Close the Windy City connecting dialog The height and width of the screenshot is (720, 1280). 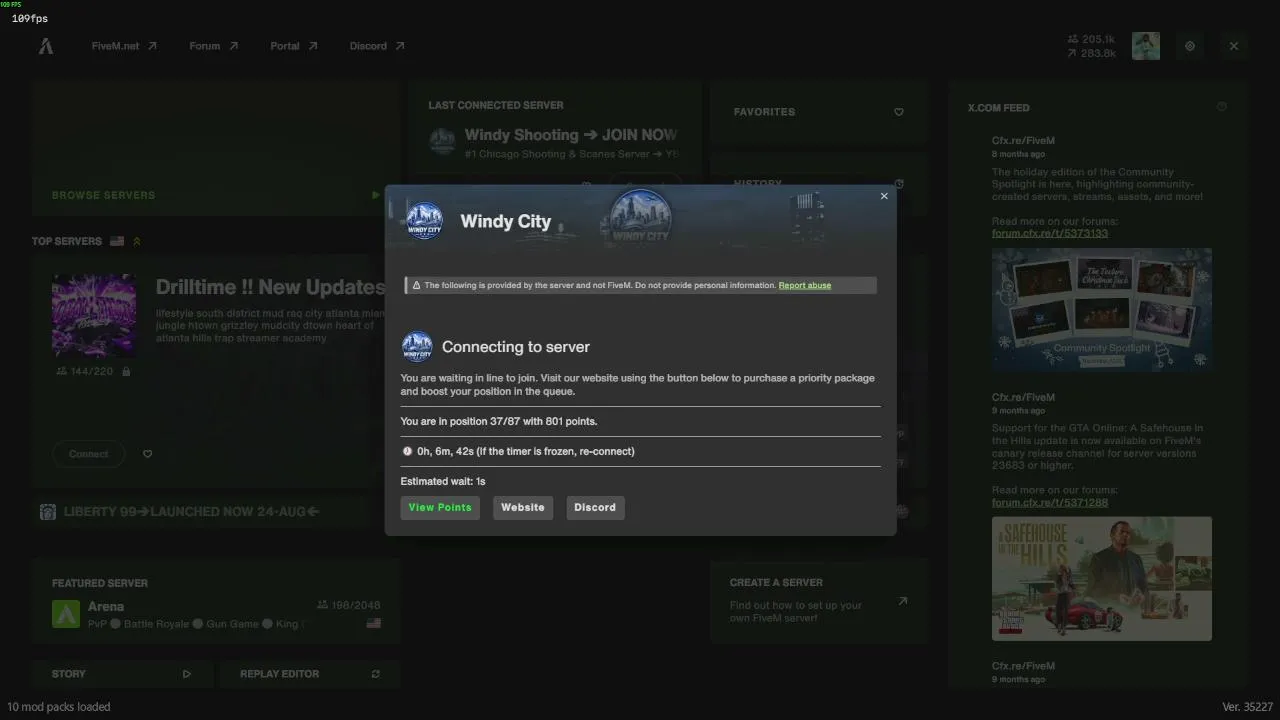click(x=884, y=196)
